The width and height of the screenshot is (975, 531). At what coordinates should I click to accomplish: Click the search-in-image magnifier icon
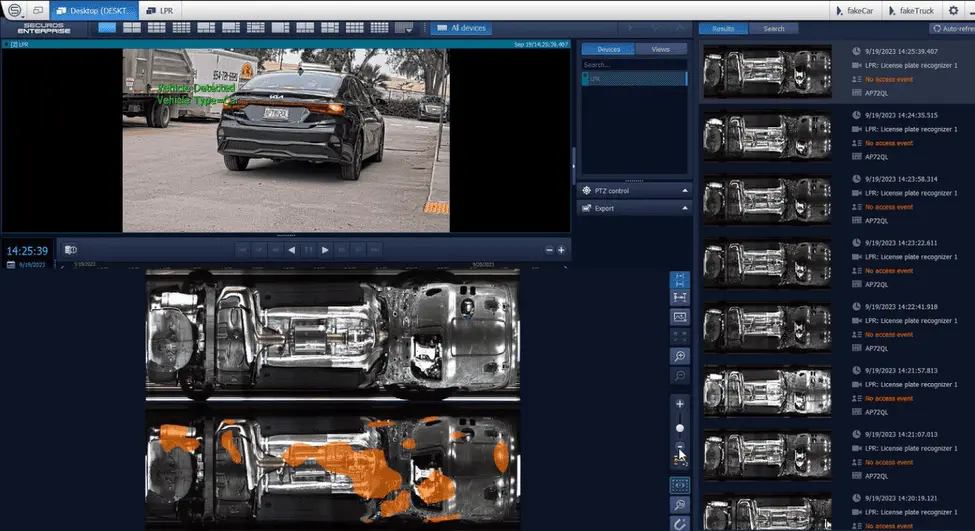pos(680,505)
